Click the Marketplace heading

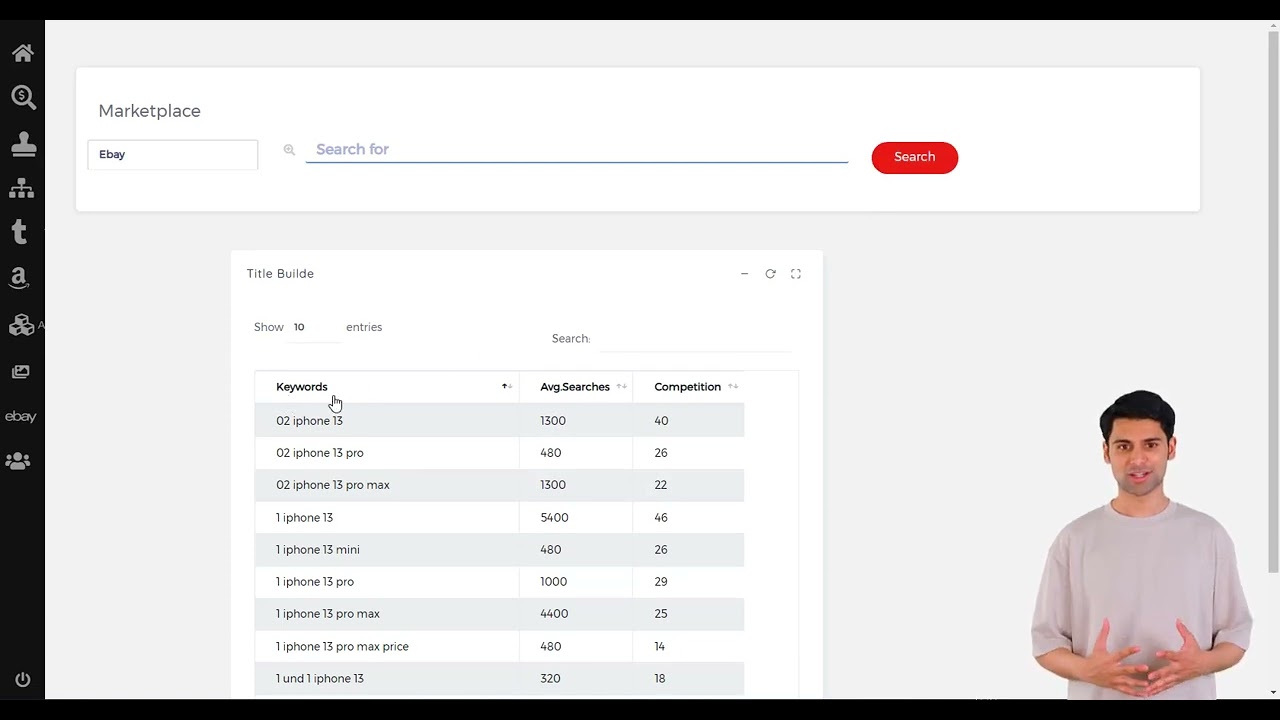click(149, 111)
